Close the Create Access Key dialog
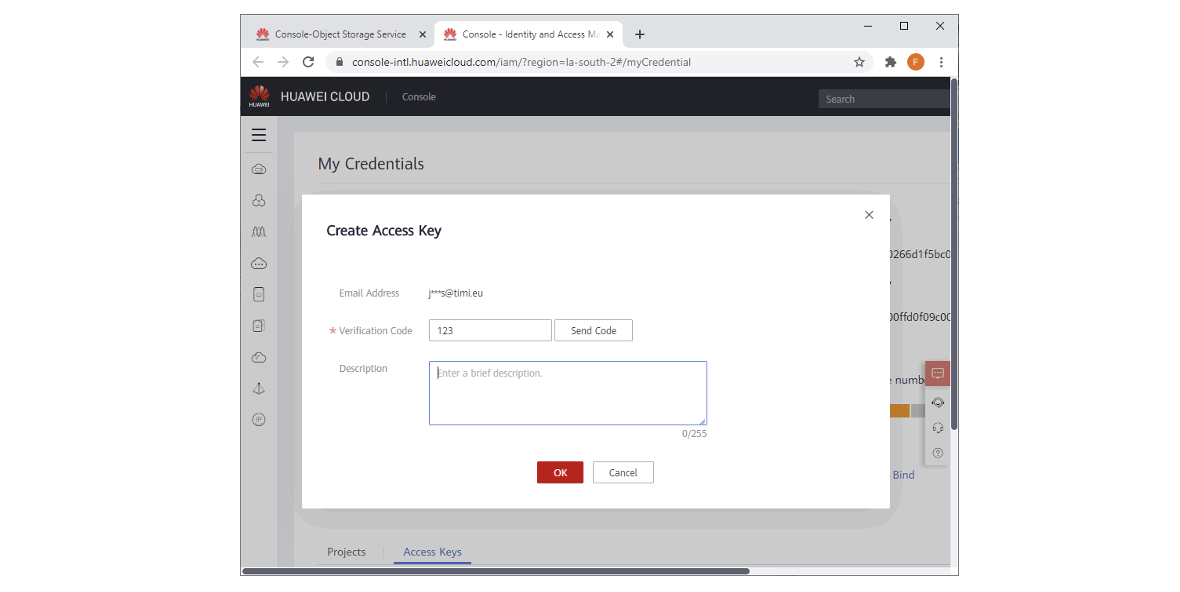1180x592 pixels. 869,215
